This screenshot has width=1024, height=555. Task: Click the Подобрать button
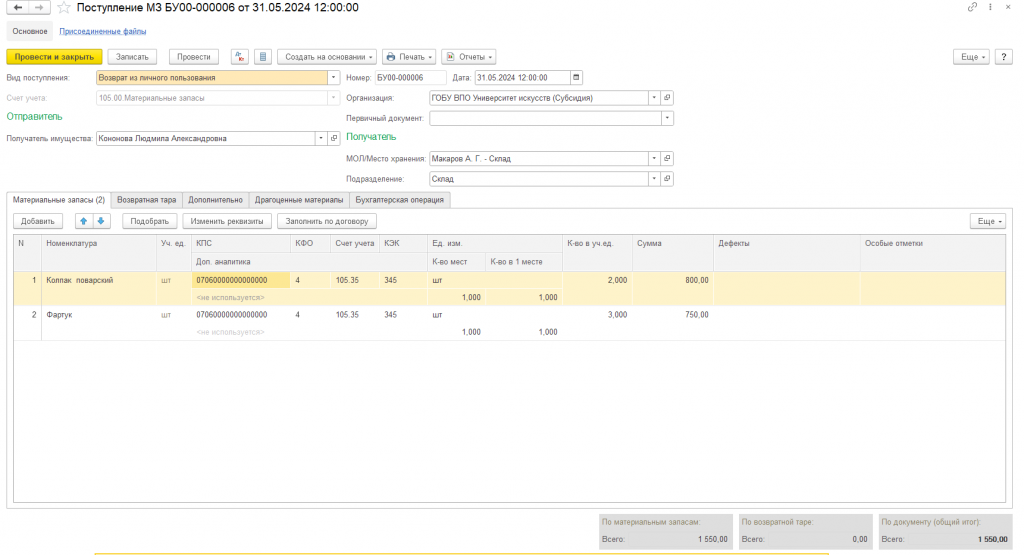[x=150, y=221]
